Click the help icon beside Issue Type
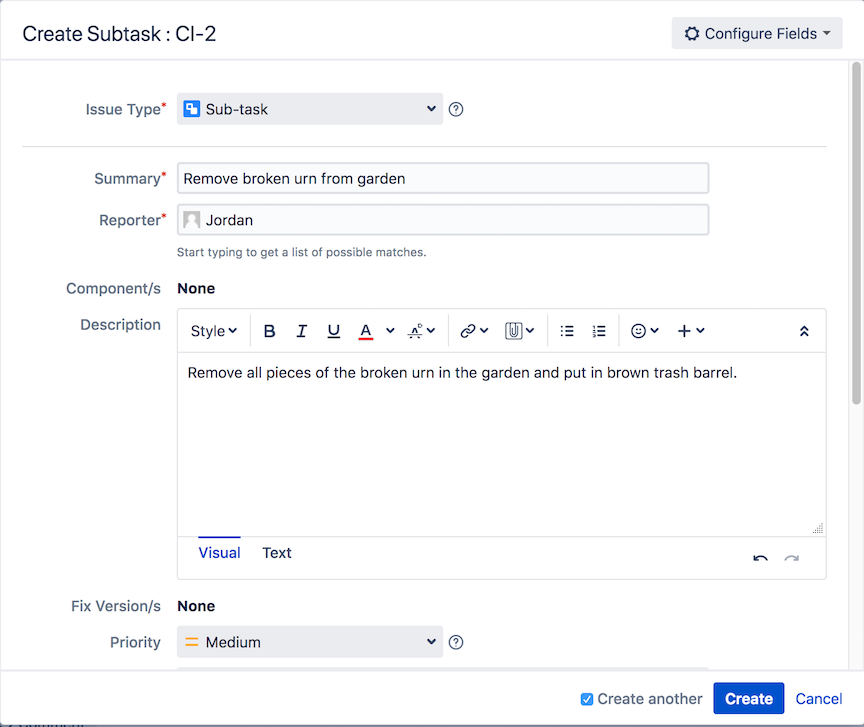The height and width of the screenshot is (727, 864). [456, 109]
